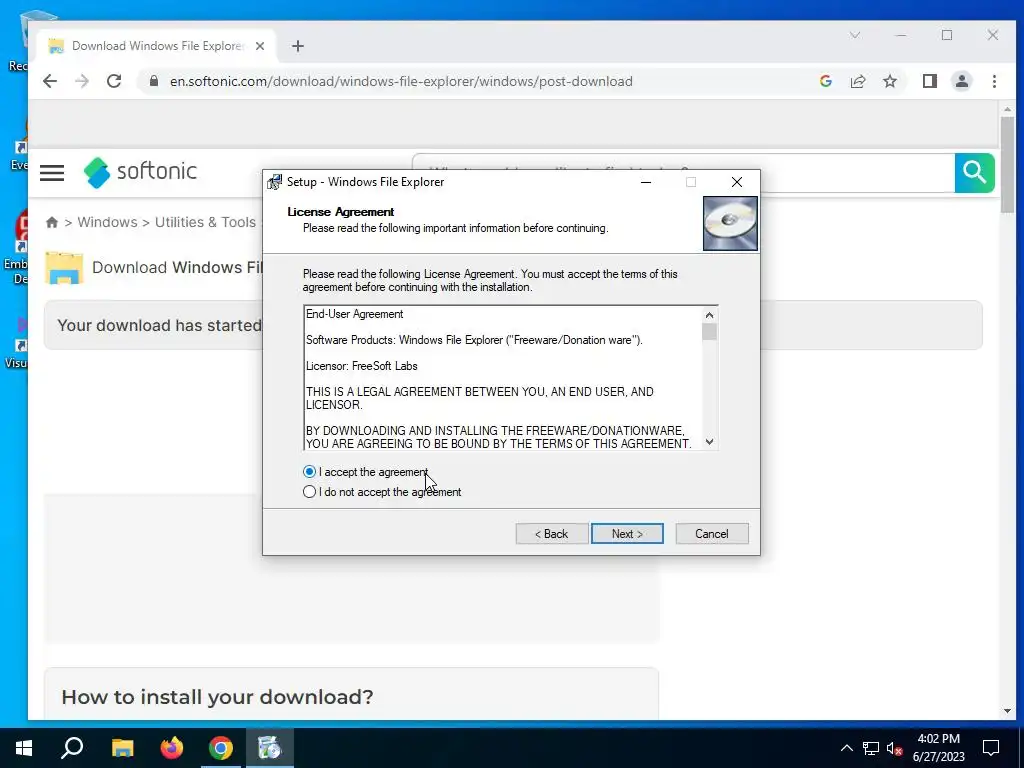
Task: Reload the Softonic page
Action: click(114, 81)
